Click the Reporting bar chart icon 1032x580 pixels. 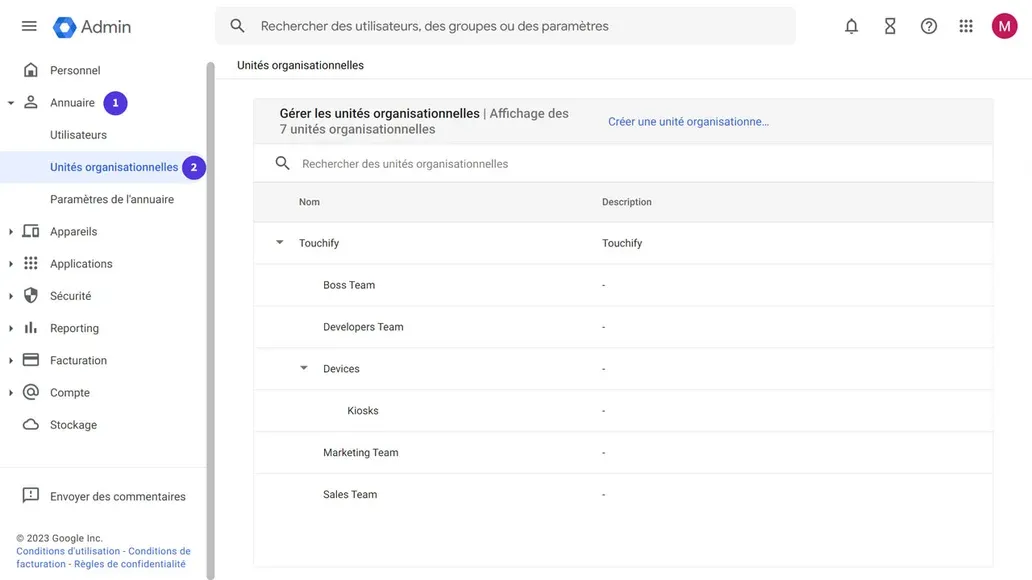click(31, 327)
